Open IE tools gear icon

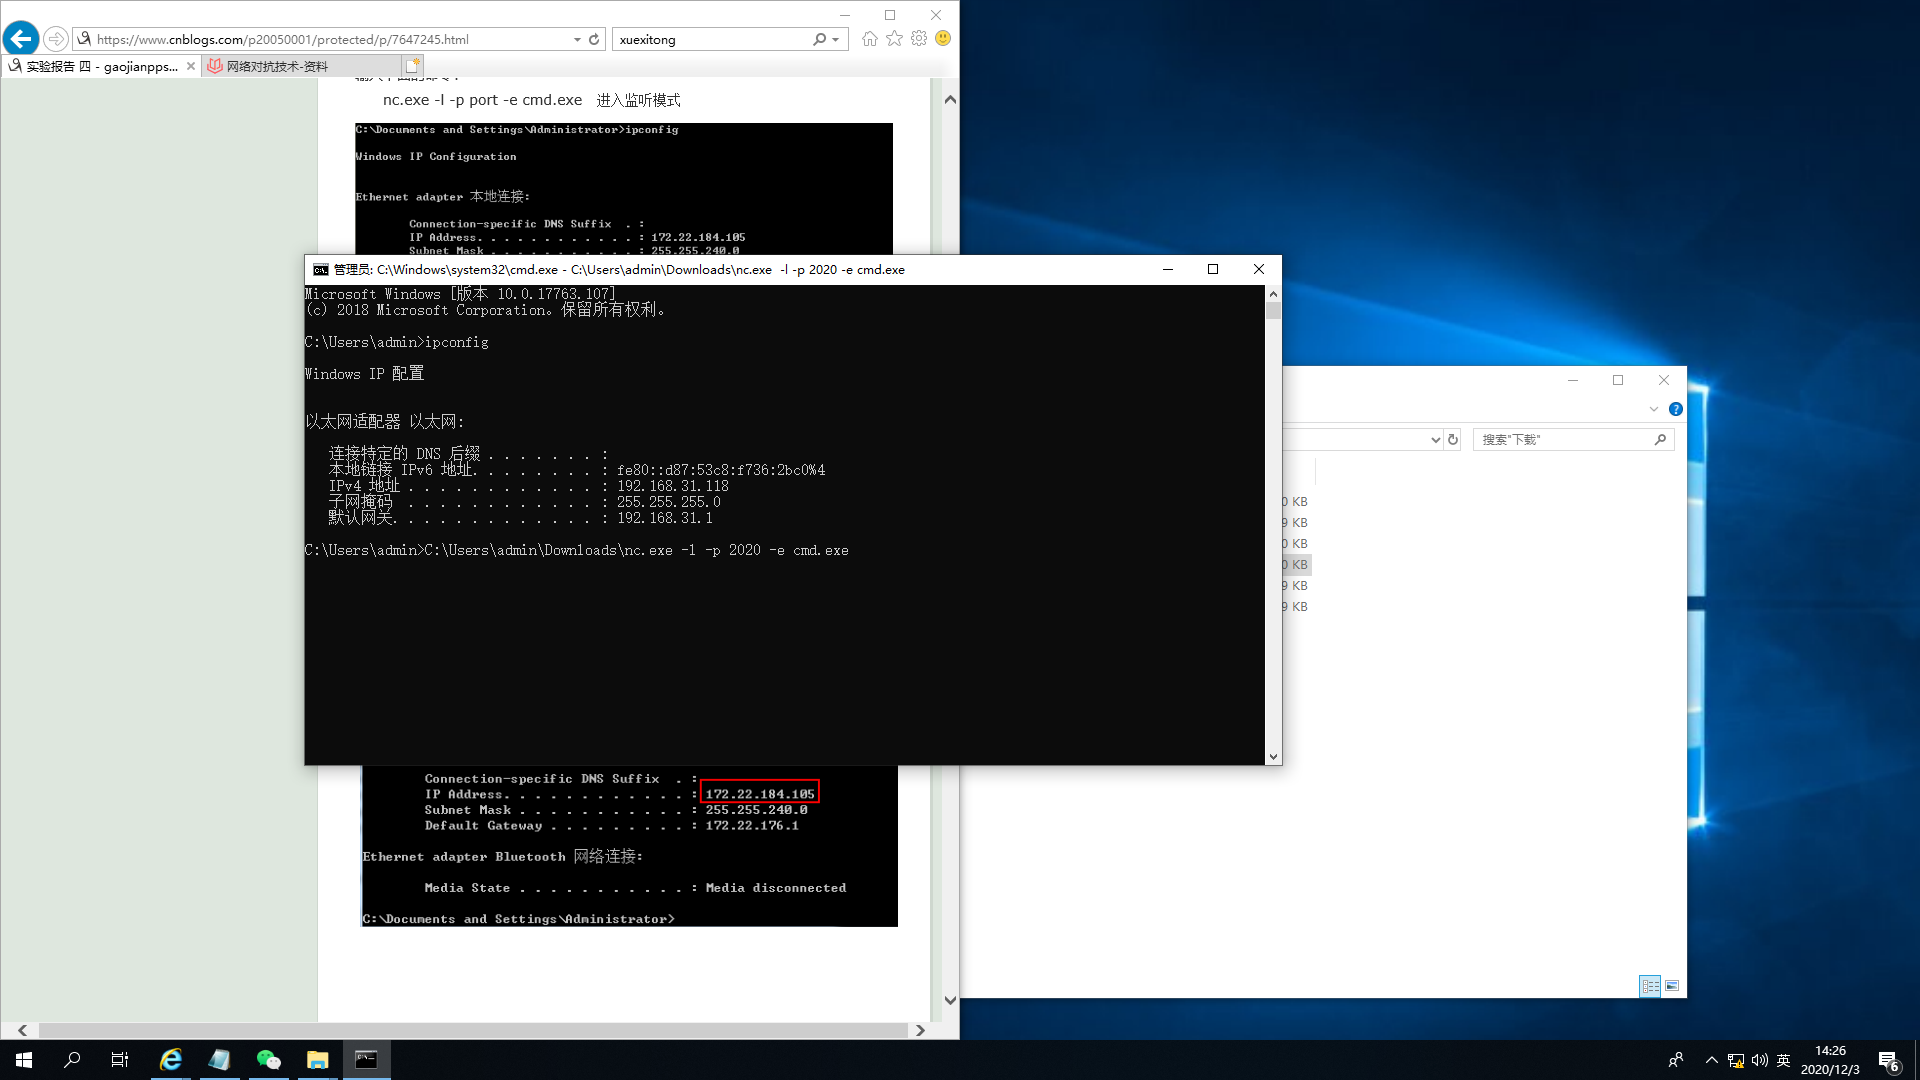[919, 39]
